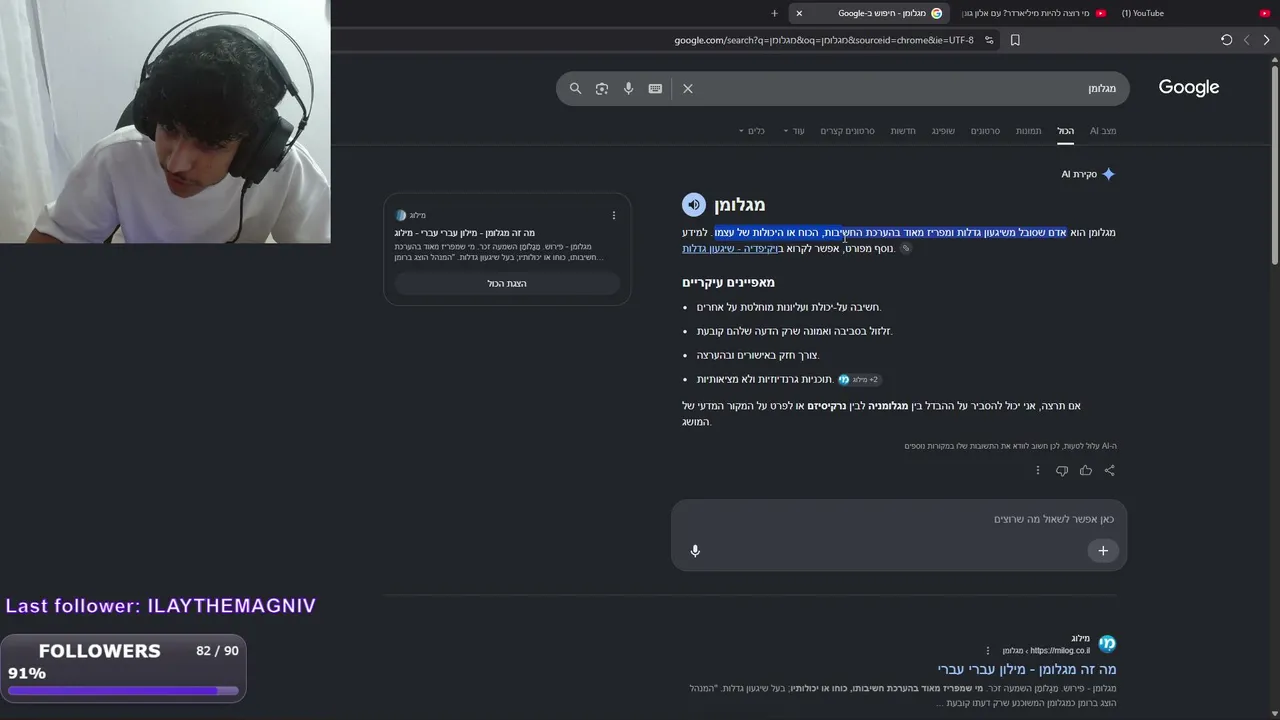Expand the עוד more dropdown
This screenshot has width=1280, height=720.
pos(794,131)
